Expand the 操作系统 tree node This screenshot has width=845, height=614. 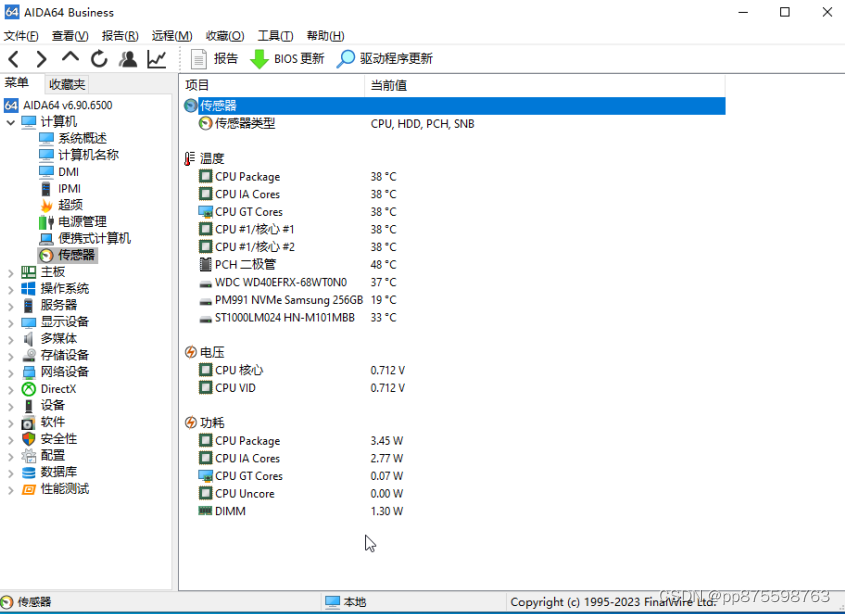coord(10,289)
